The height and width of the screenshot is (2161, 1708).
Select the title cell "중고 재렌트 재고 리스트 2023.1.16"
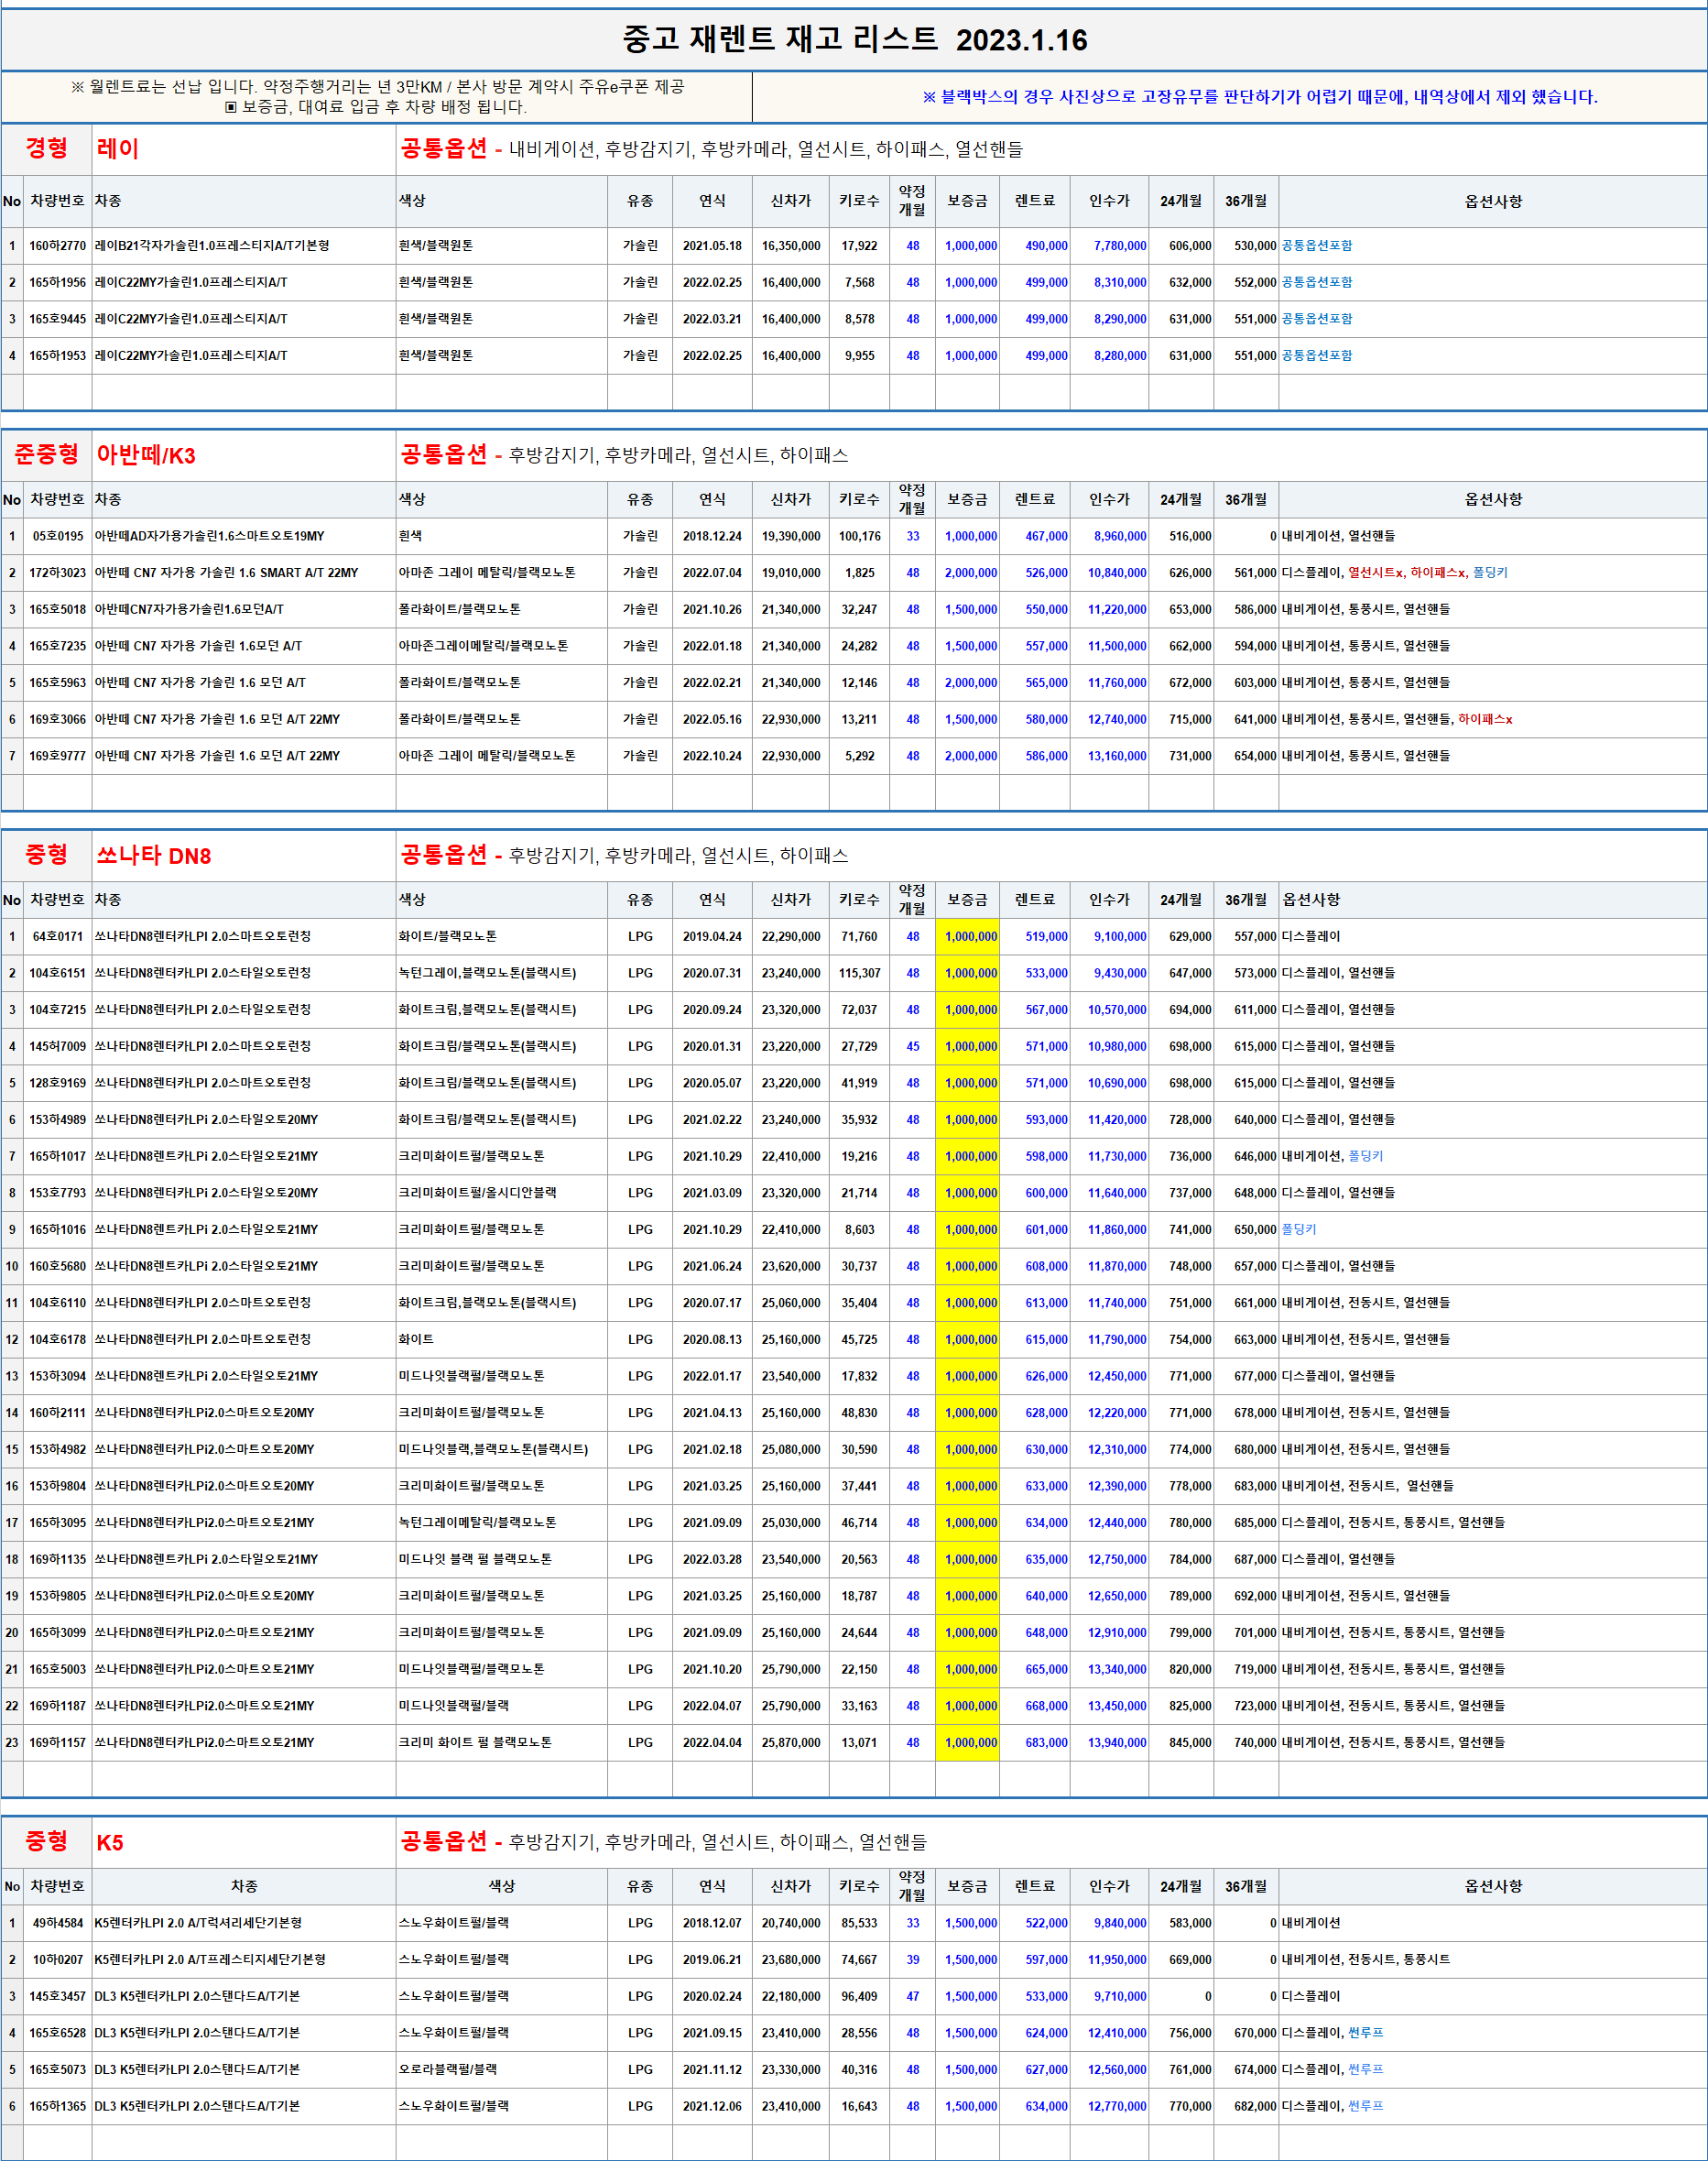coord(854,40)
